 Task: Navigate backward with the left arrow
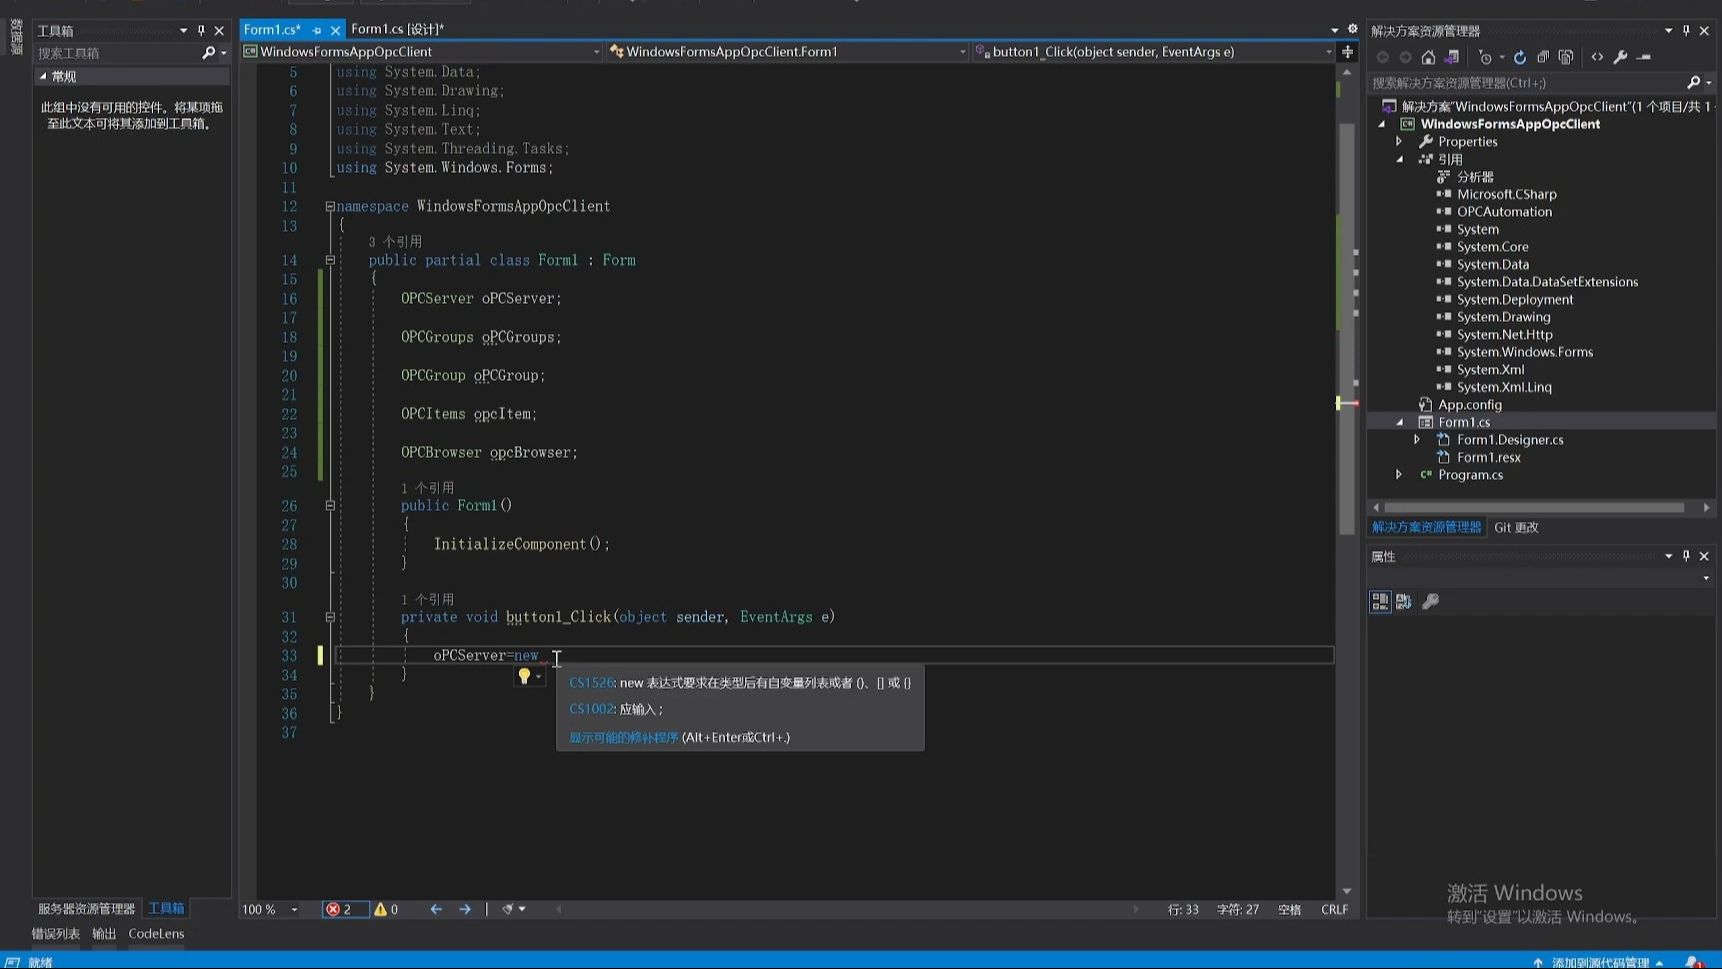pos(436,909)
